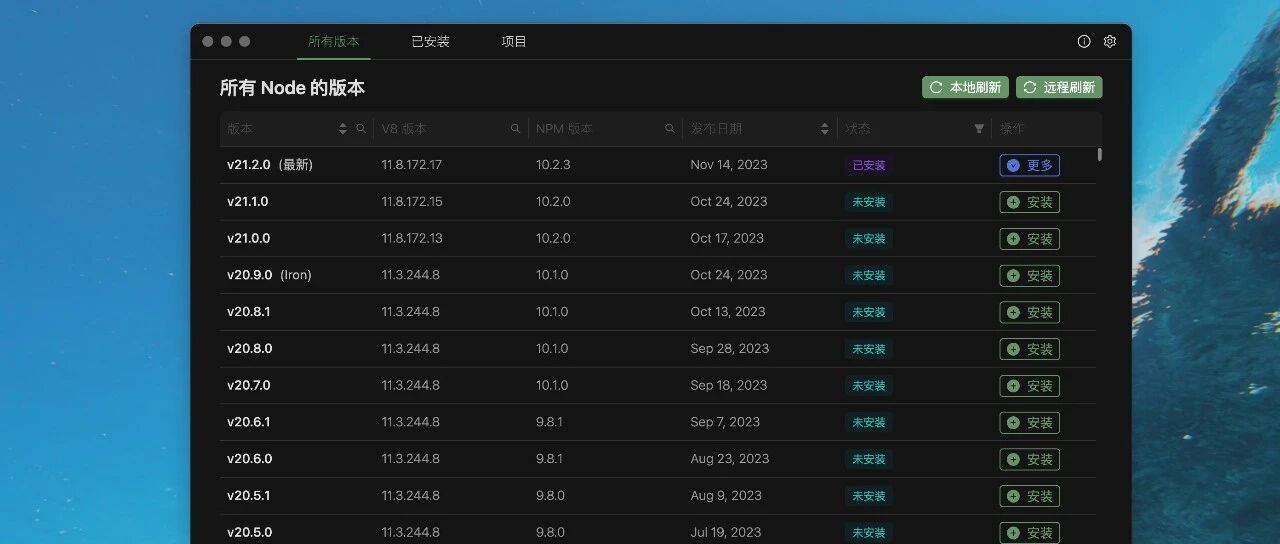Click date Sep 7, 2023
1280x544 pixels.
click(725, 422)
